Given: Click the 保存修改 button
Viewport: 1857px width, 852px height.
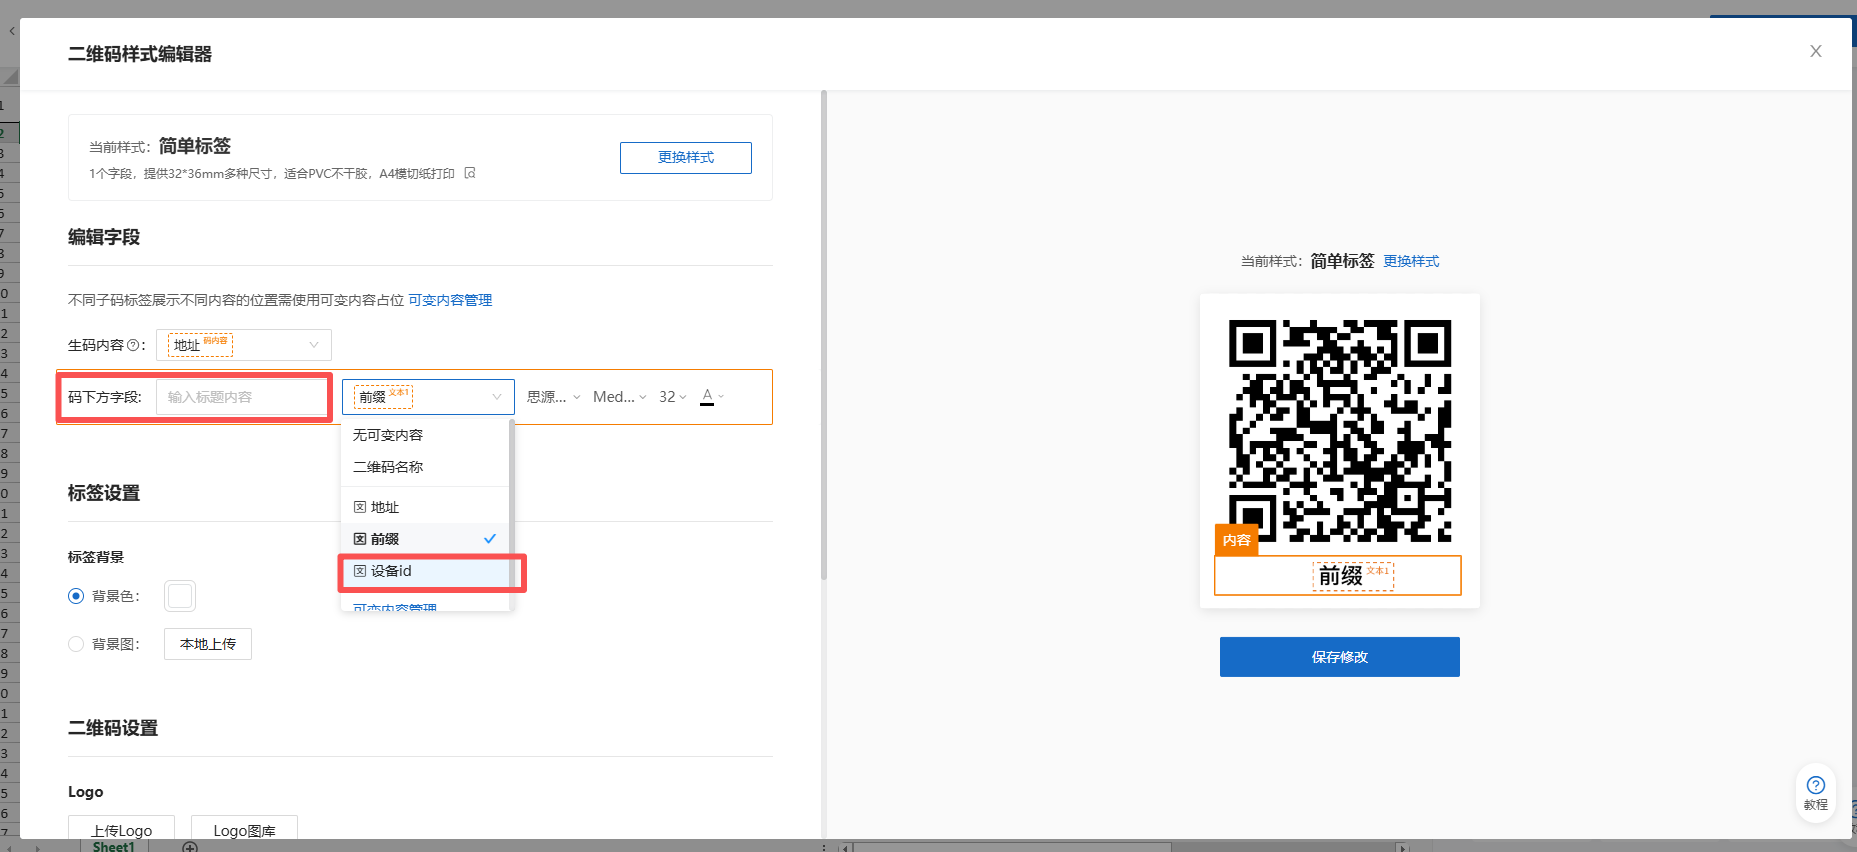Looking at the screenshot, I should [x=1340, y=657].
